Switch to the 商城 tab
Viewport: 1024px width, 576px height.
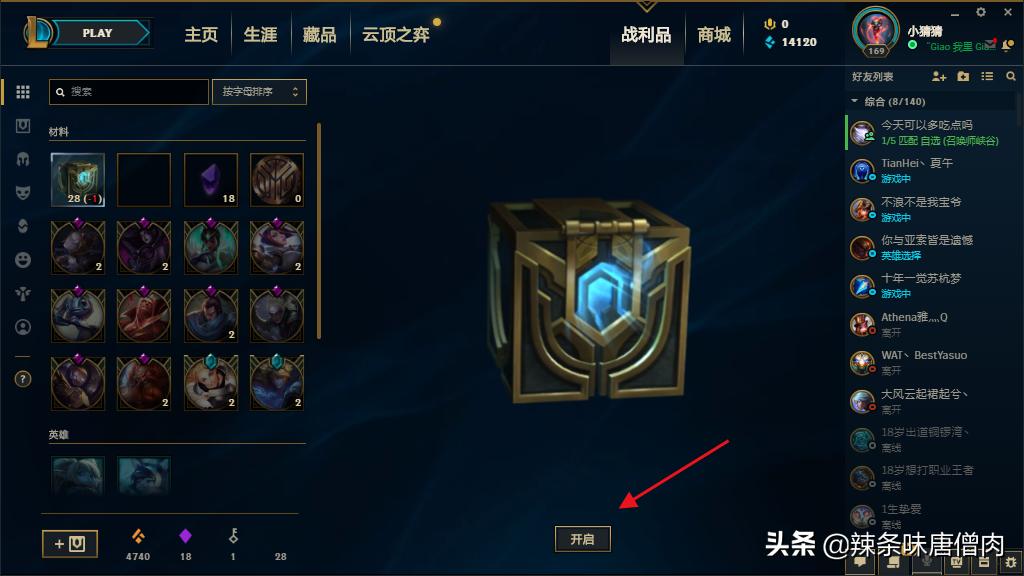[714, 35]
